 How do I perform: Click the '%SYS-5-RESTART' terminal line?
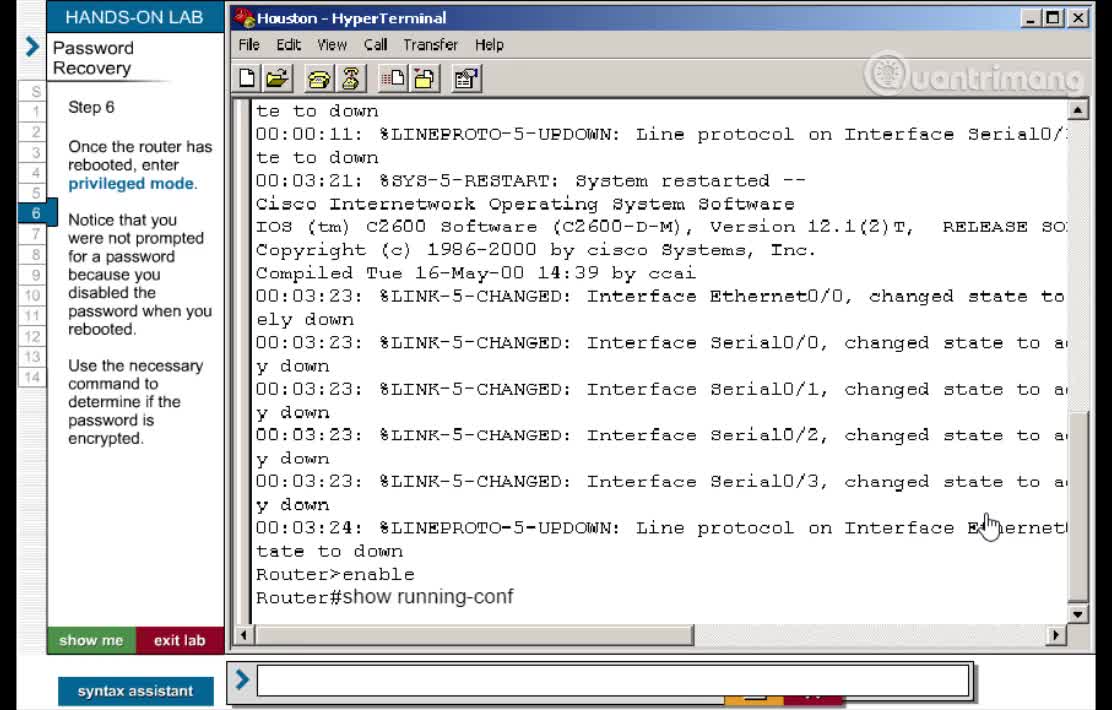click(x=530, y=181)
